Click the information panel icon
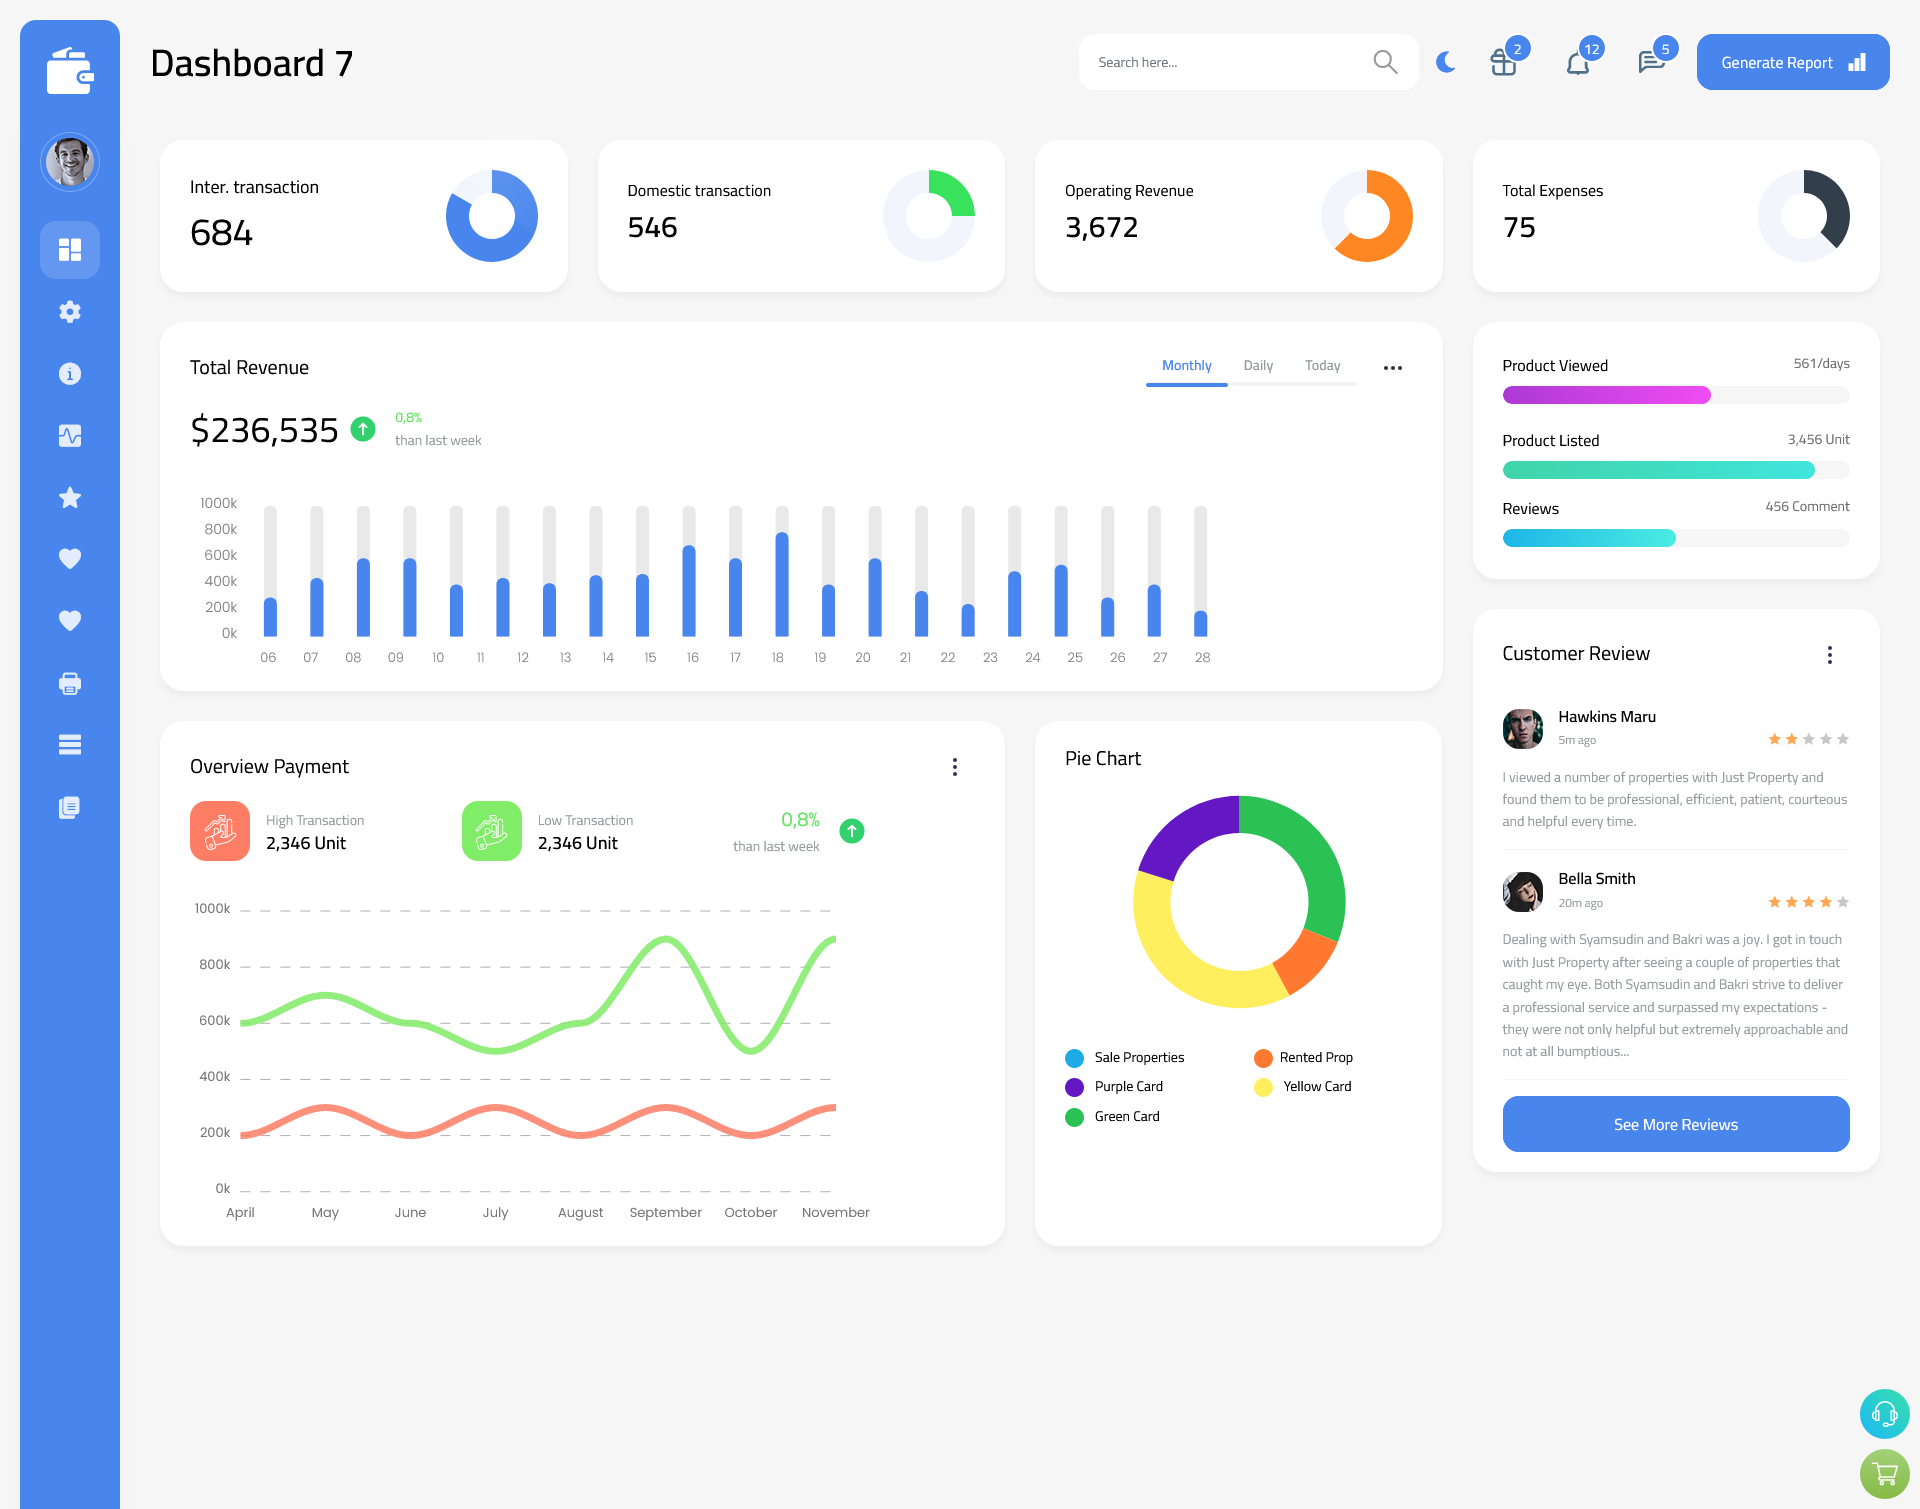Image resolution: width=1920 pixels, height=1509 pixels. pyautogui.click(x=70, y=374)
